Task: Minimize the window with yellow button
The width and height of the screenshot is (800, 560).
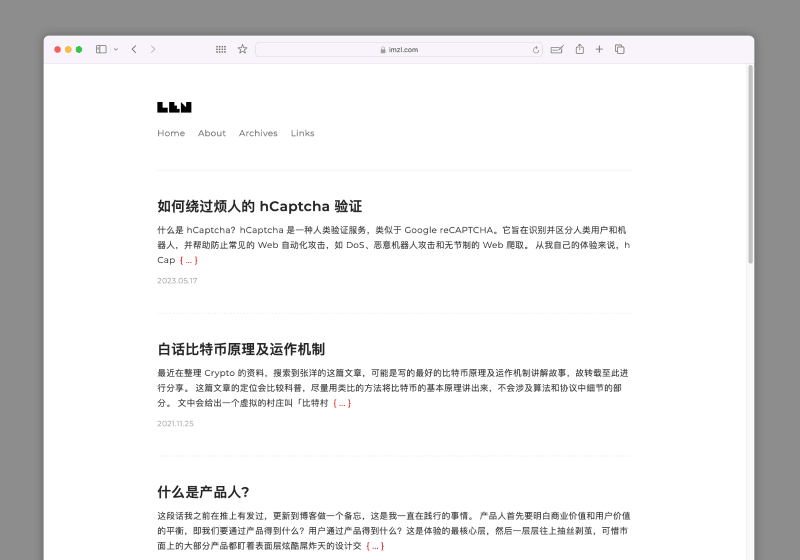Action: tap(68, 49)
